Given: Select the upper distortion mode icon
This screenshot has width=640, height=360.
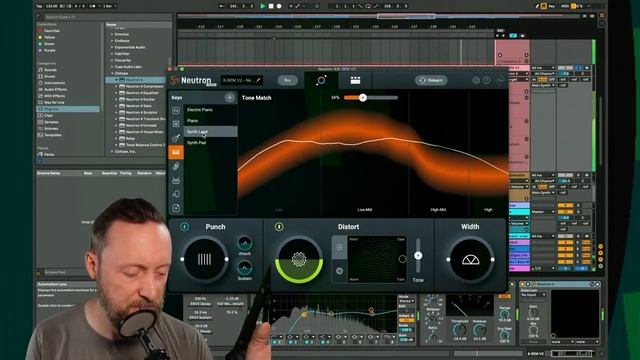Looking at the screenshot, I should 339,247.
